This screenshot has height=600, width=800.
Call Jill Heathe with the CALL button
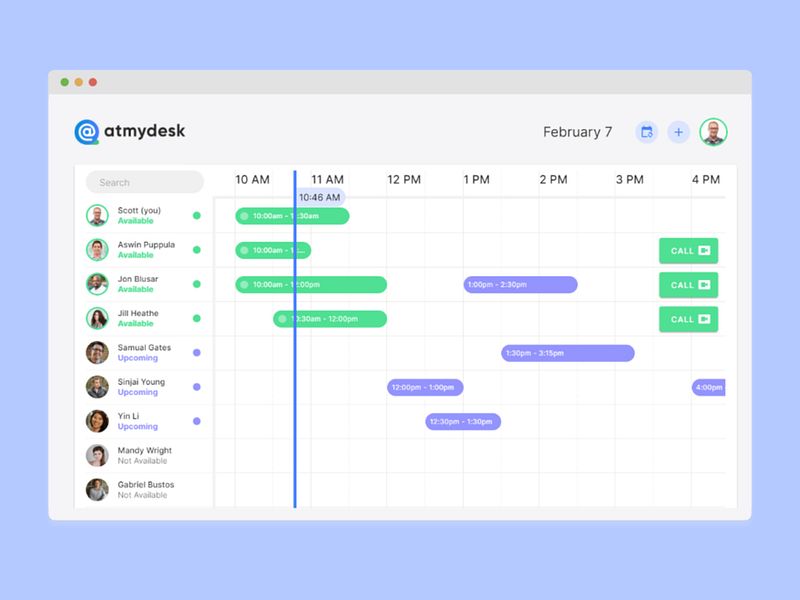point(688,319)
